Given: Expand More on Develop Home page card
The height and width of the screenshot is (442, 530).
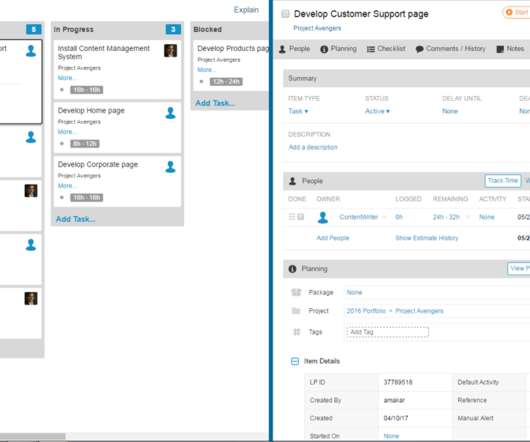Looking at the screenshot, I should point(66,132).
